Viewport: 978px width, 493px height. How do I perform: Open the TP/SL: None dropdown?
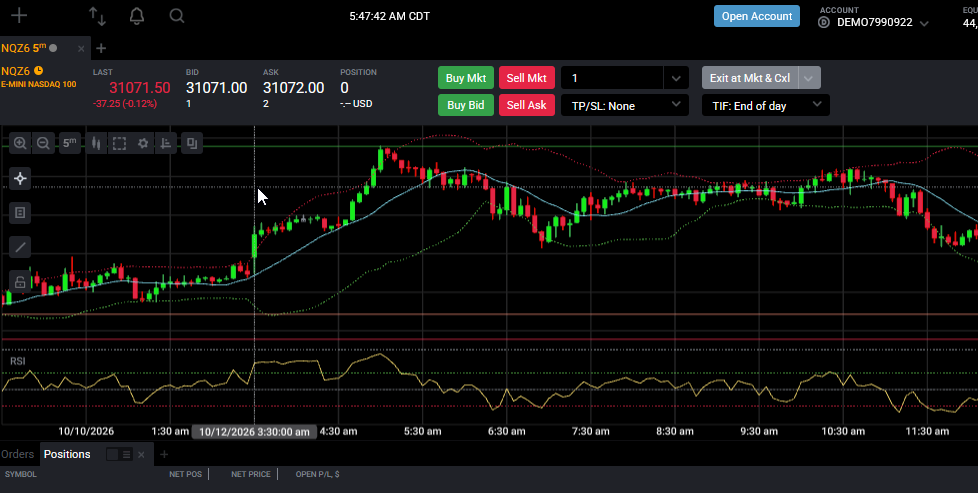pyautogui.click(x=625, y=105)
